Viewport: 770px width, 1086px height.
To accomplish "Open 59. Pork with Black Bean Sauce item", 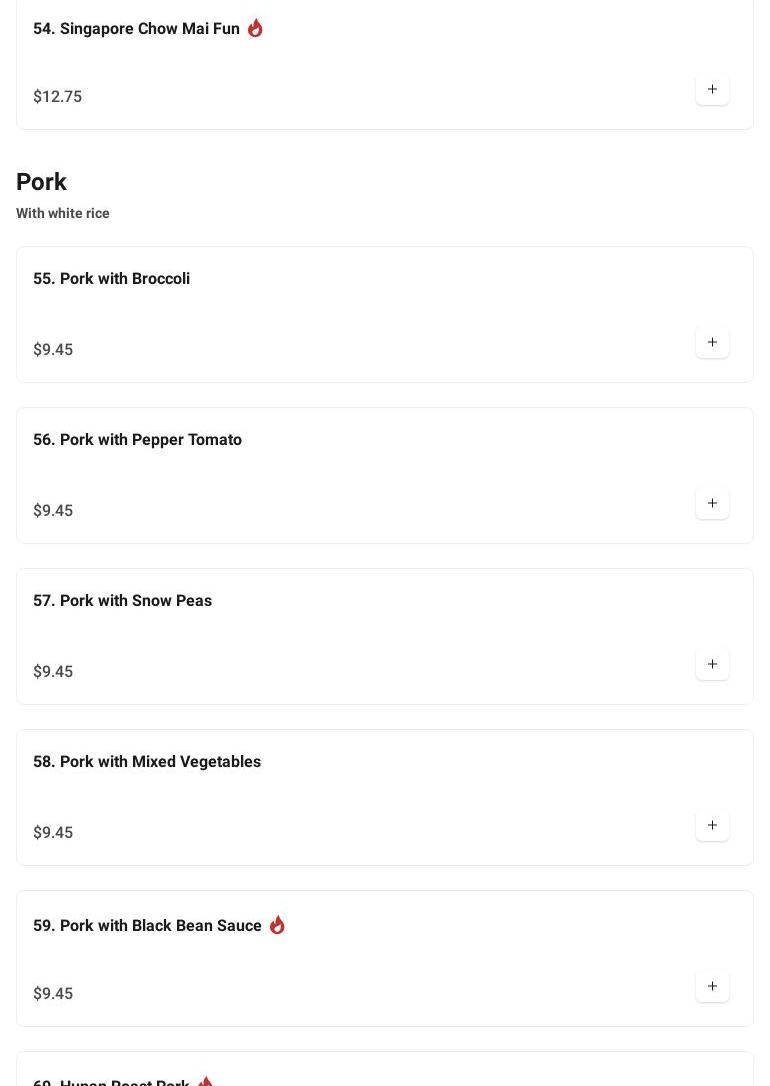I will click(x=147, y=926).
